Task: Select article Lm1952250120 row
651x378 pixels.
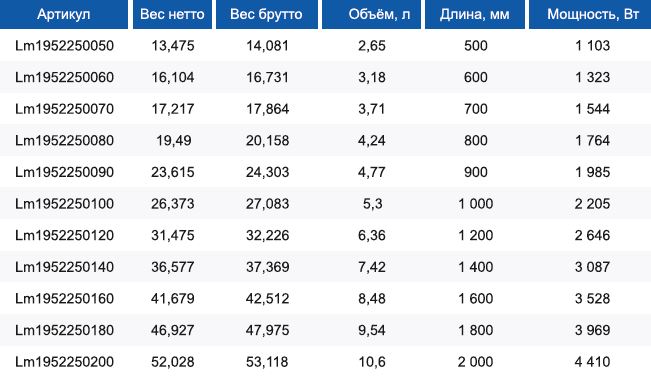Action: coord(326,235)
